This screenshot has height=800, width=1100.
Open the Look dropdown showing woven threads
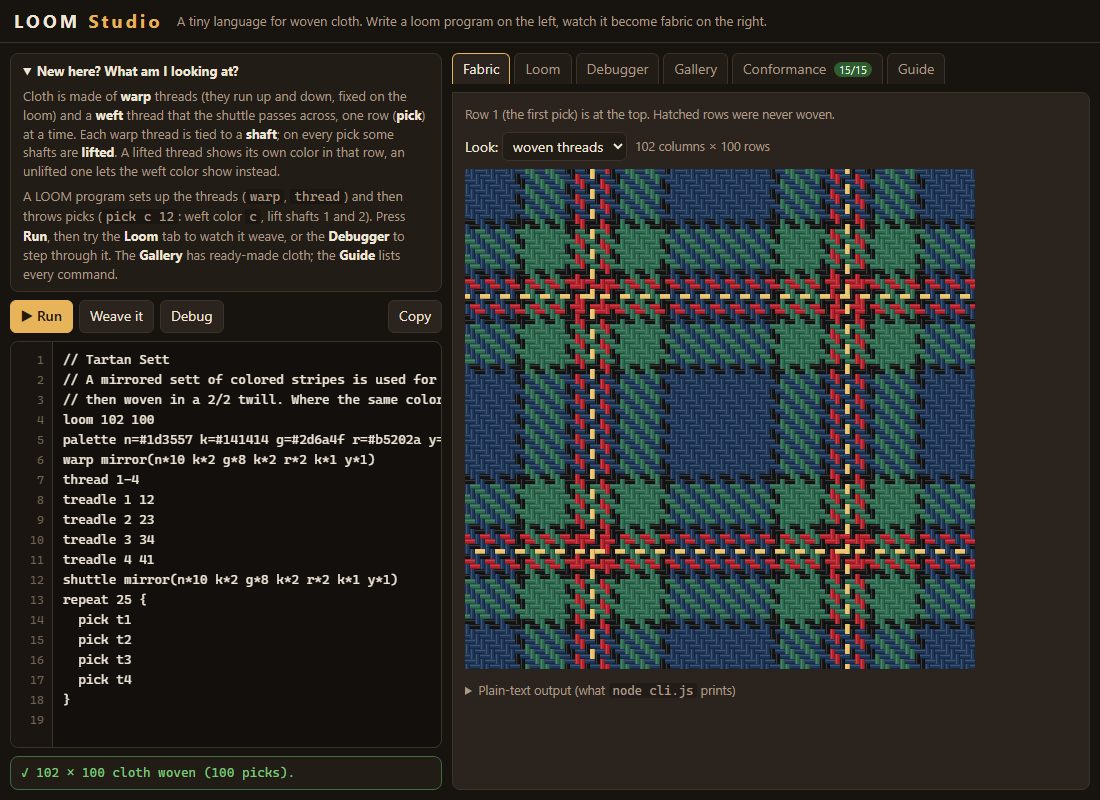[x=564, y=147]
